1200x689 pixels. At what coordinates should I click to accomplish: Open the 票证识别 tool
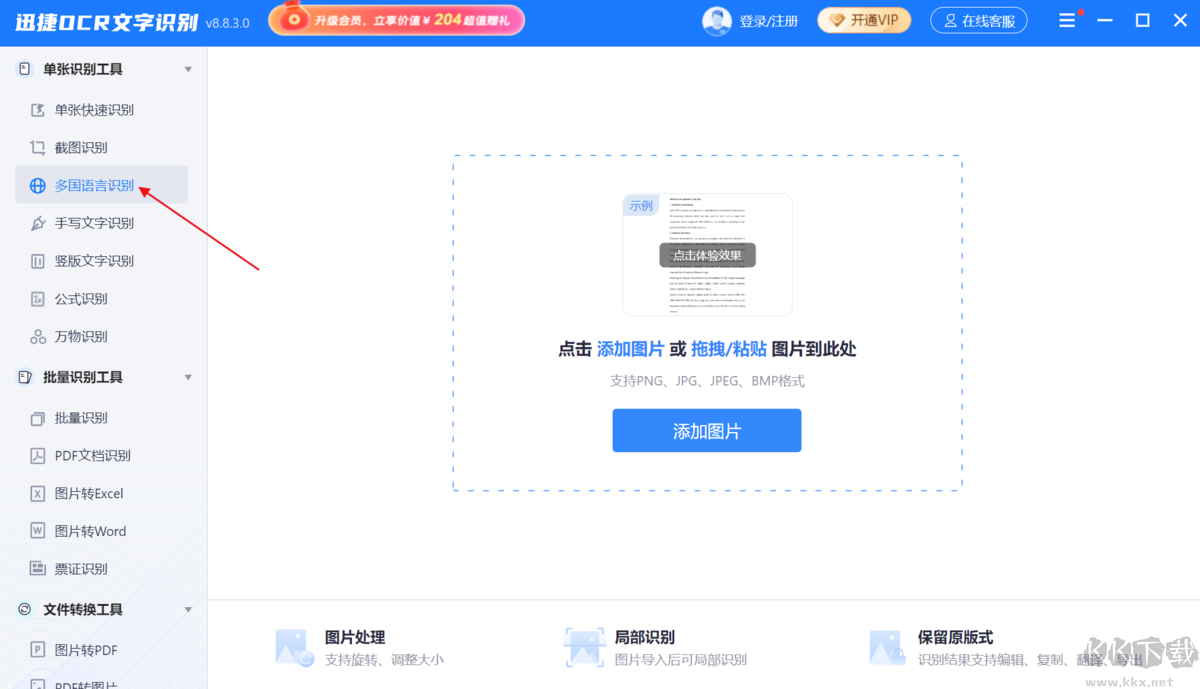(x=78, y=568)
